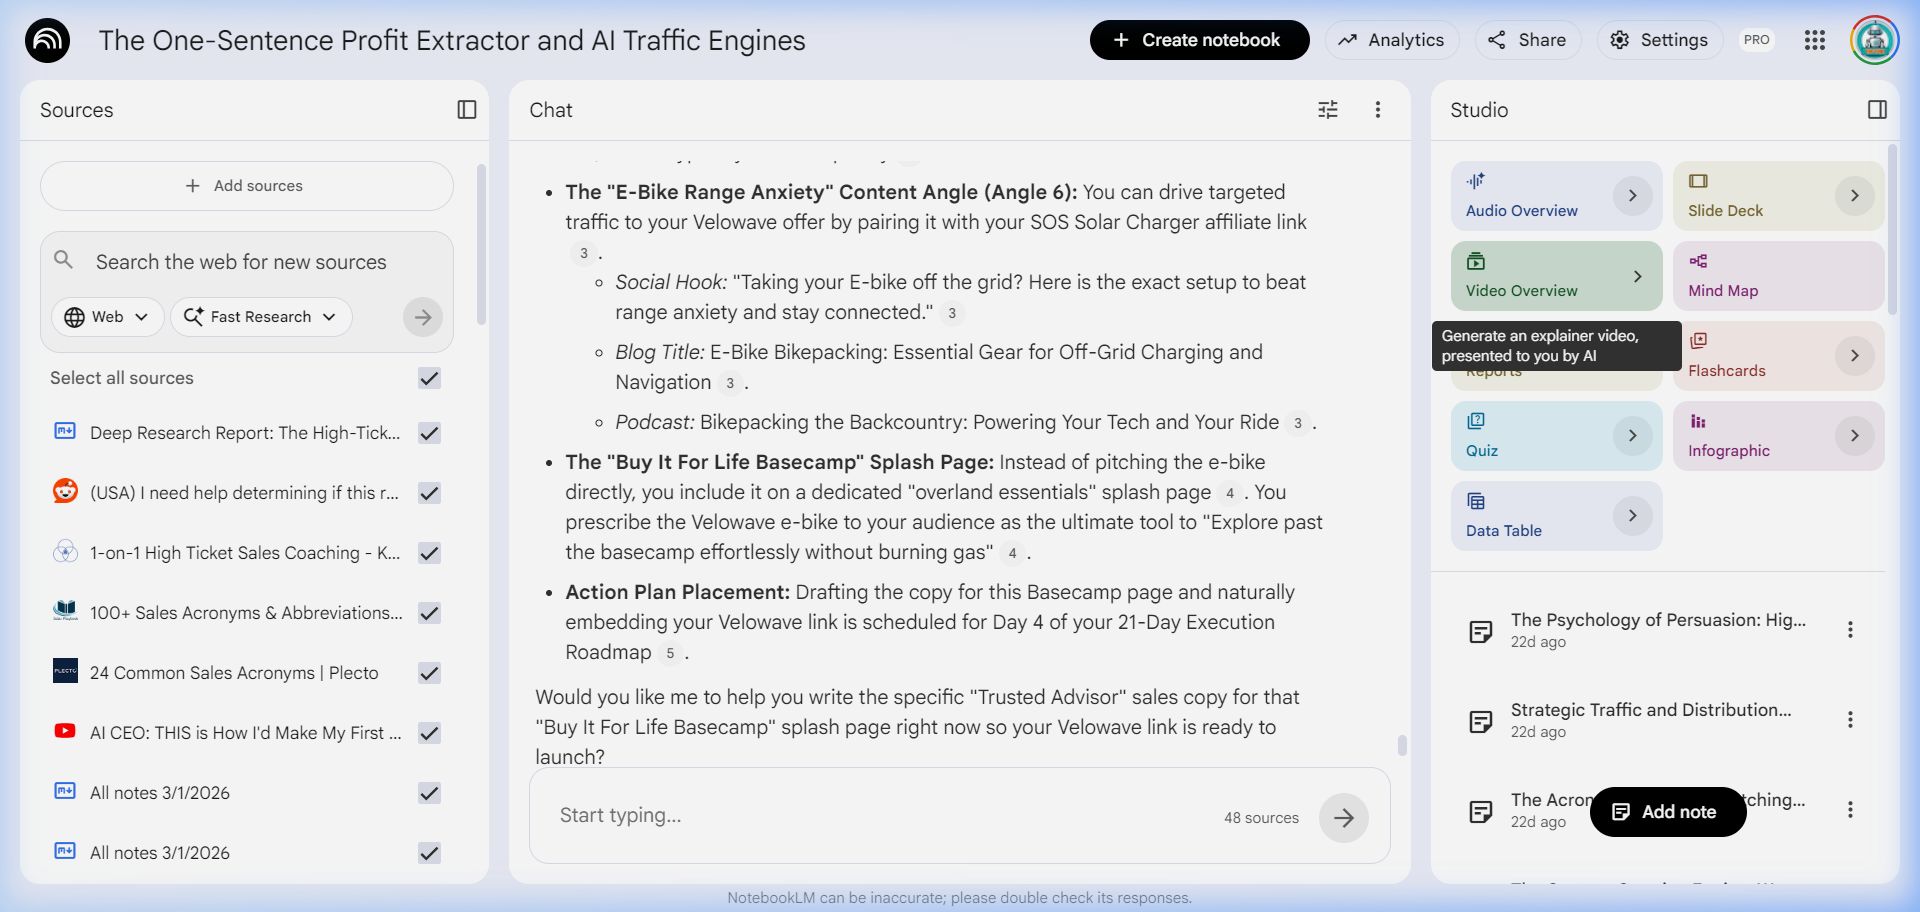Open Analytics from the top bar
Viewport: 1920px width, 912px height.
click(1391, 40)
